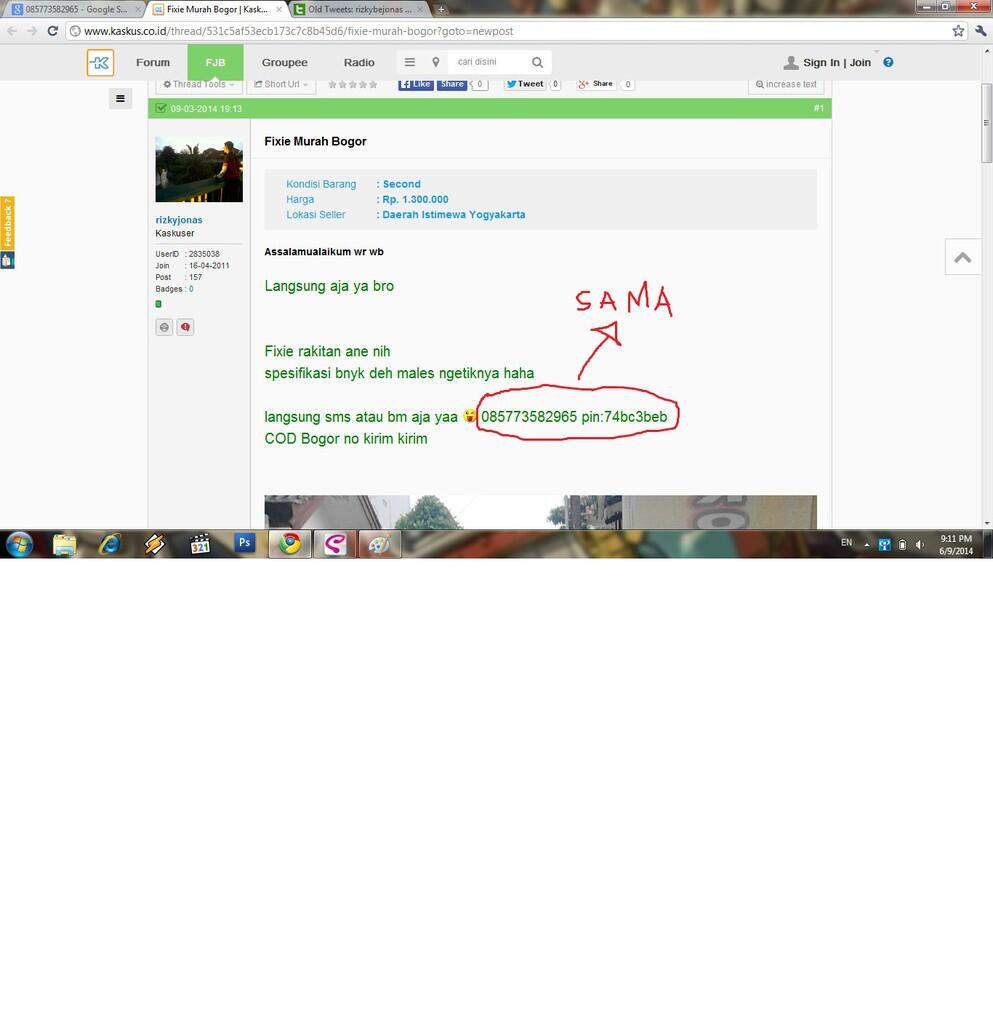
Task: Go to Groupee
Action: (x=285, y=63)
